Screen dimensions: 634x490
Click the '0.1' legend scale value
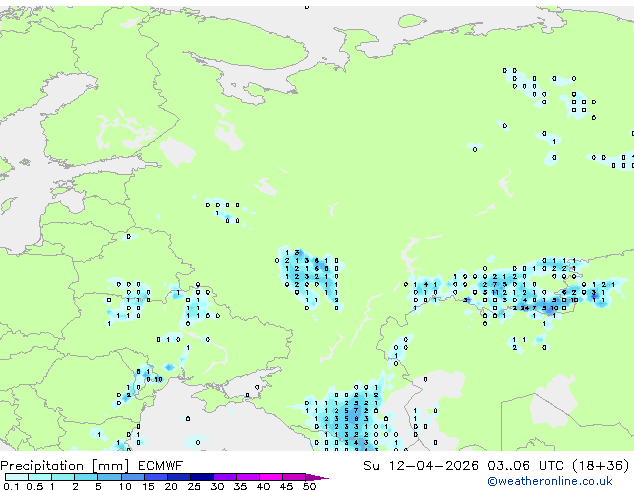[x=11, y=486]
